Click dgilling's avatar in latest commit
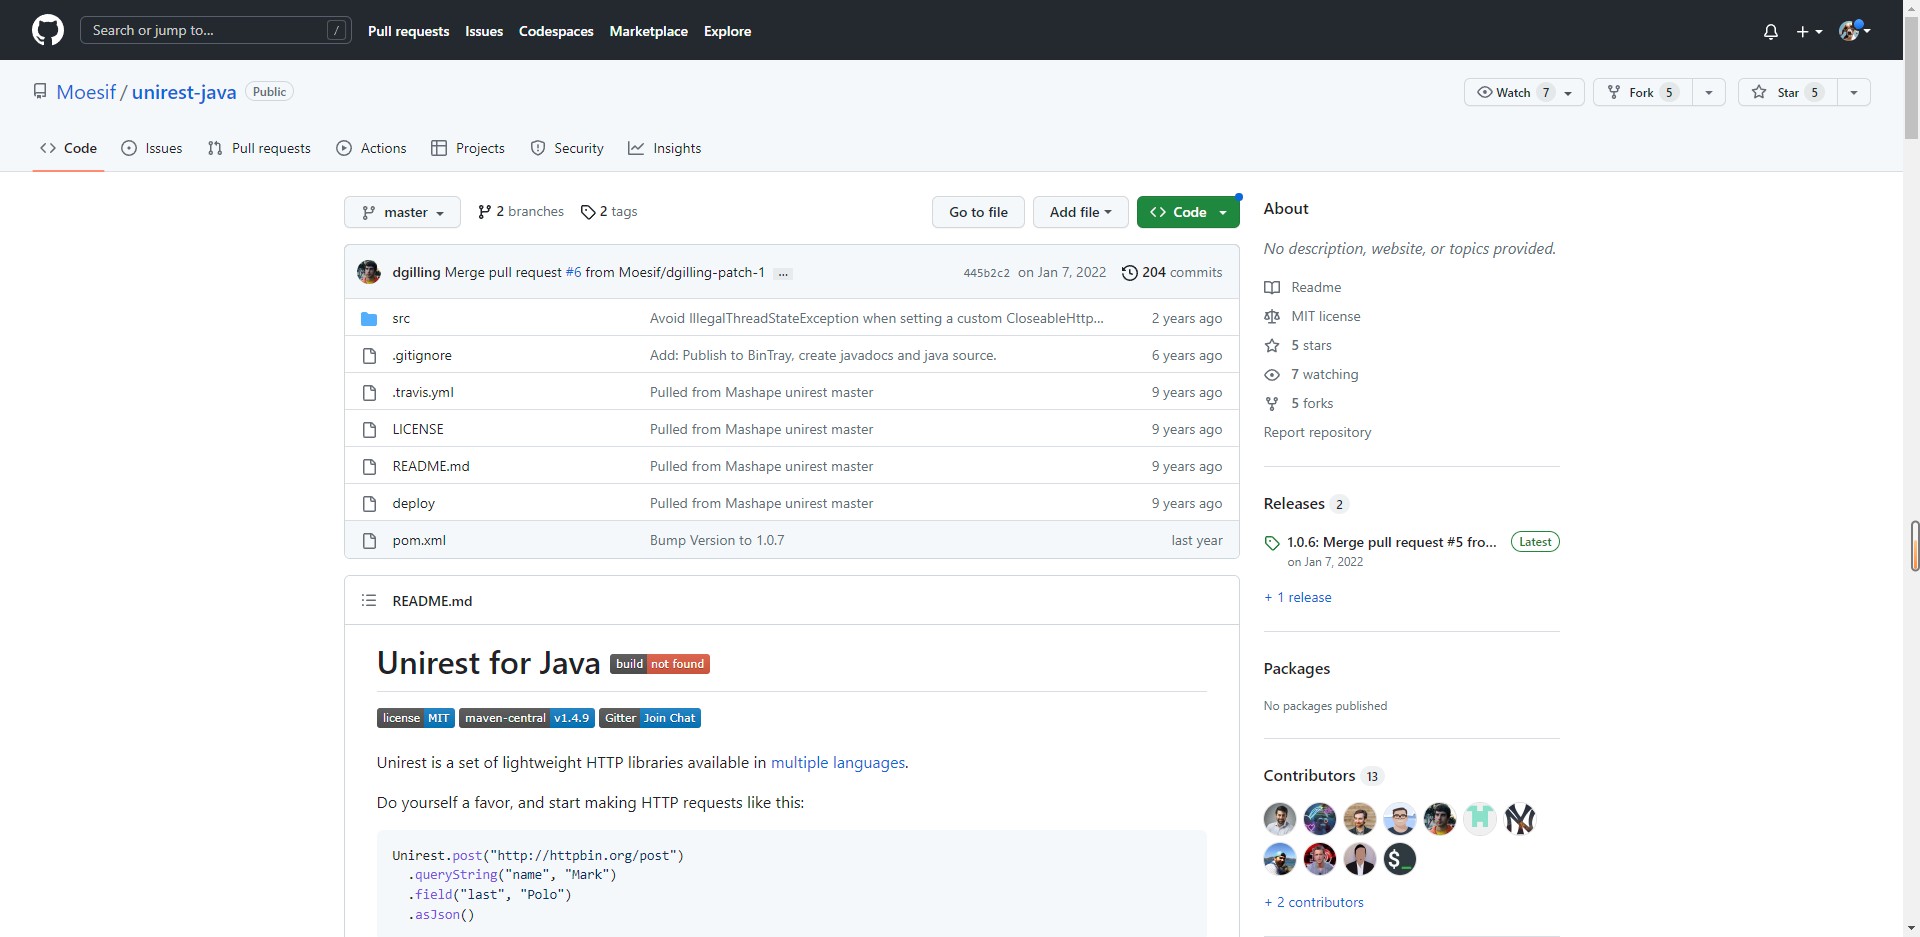Screen dimensions: 1920x937 click(369, 272)
